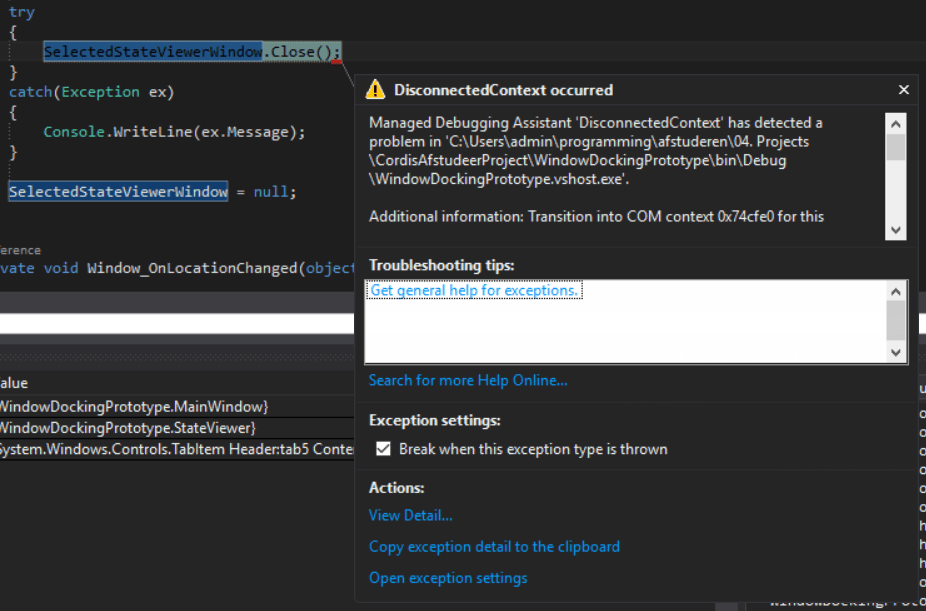This screenshot has width=926, height=611.
Task: Open Get general help for exceptions link
Action: coord(474,290)
